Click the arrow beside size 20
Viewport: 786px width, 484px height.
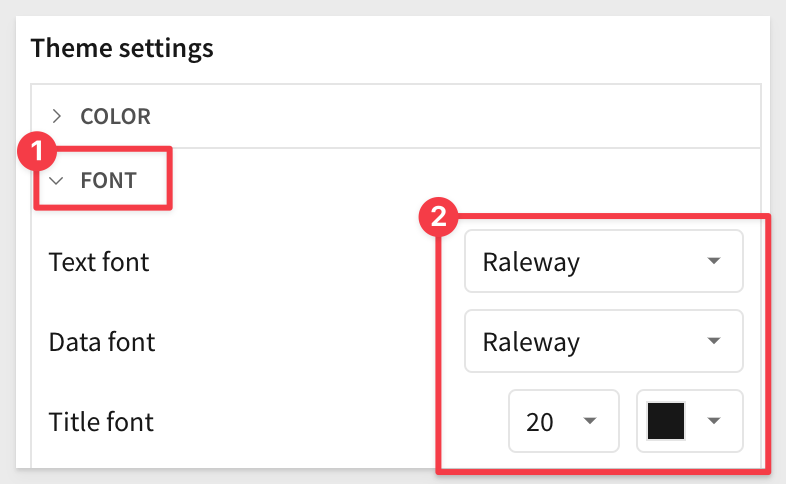click(x=591, y=421)
